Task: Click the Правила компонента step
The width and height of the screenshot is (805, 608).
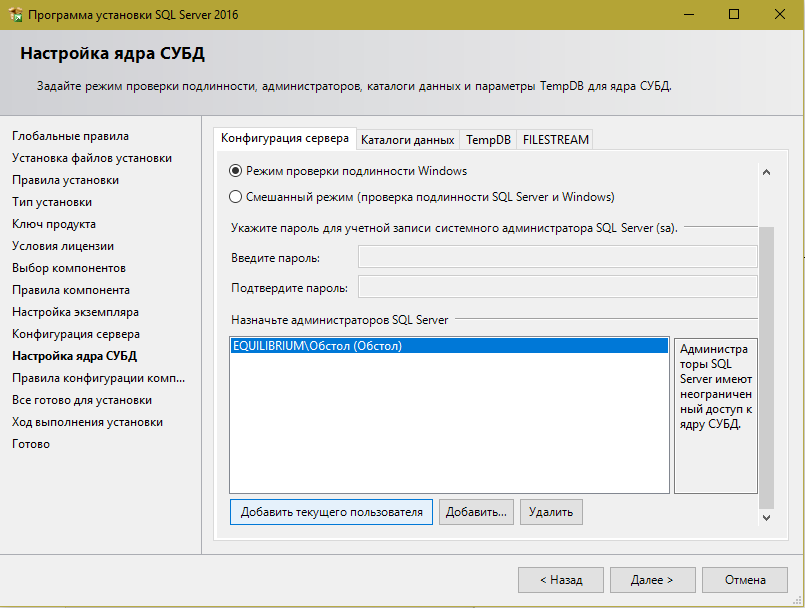Action: click(71, 290)
